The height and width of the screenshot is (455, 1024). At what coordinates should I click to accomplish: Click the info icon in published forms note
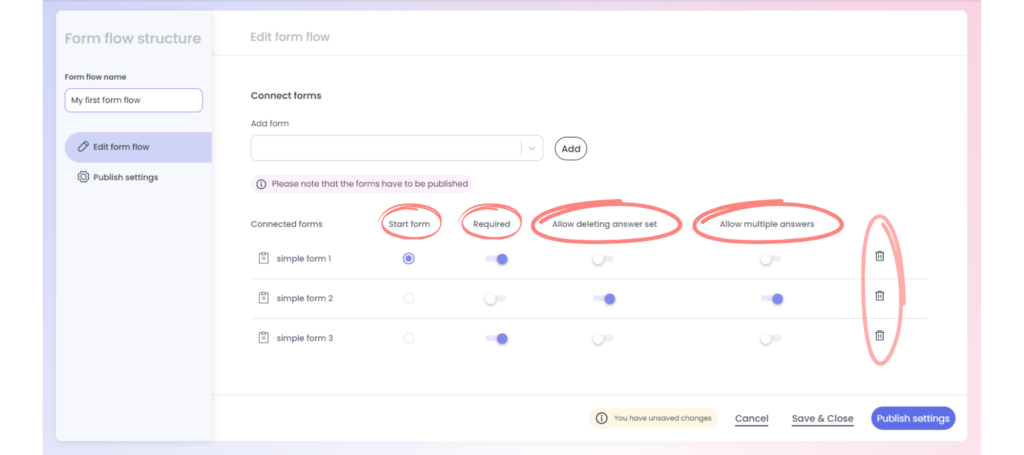pos(261,184)
